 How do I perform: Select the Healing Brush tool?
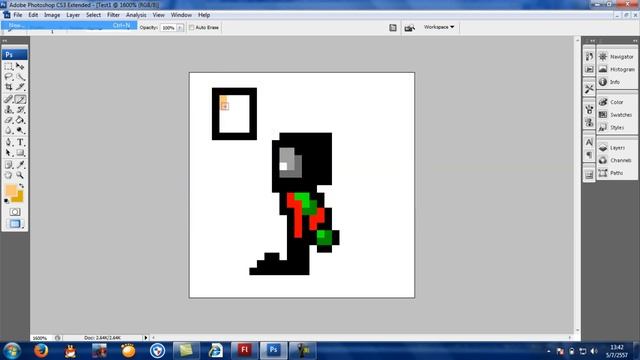[x=9, y=99]
